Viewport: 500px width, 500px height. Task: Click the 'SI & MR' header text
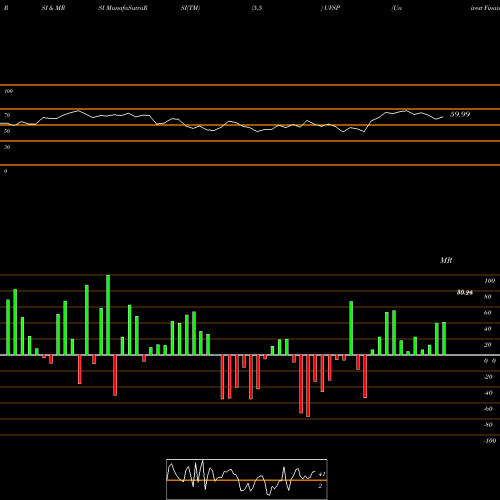53,8
